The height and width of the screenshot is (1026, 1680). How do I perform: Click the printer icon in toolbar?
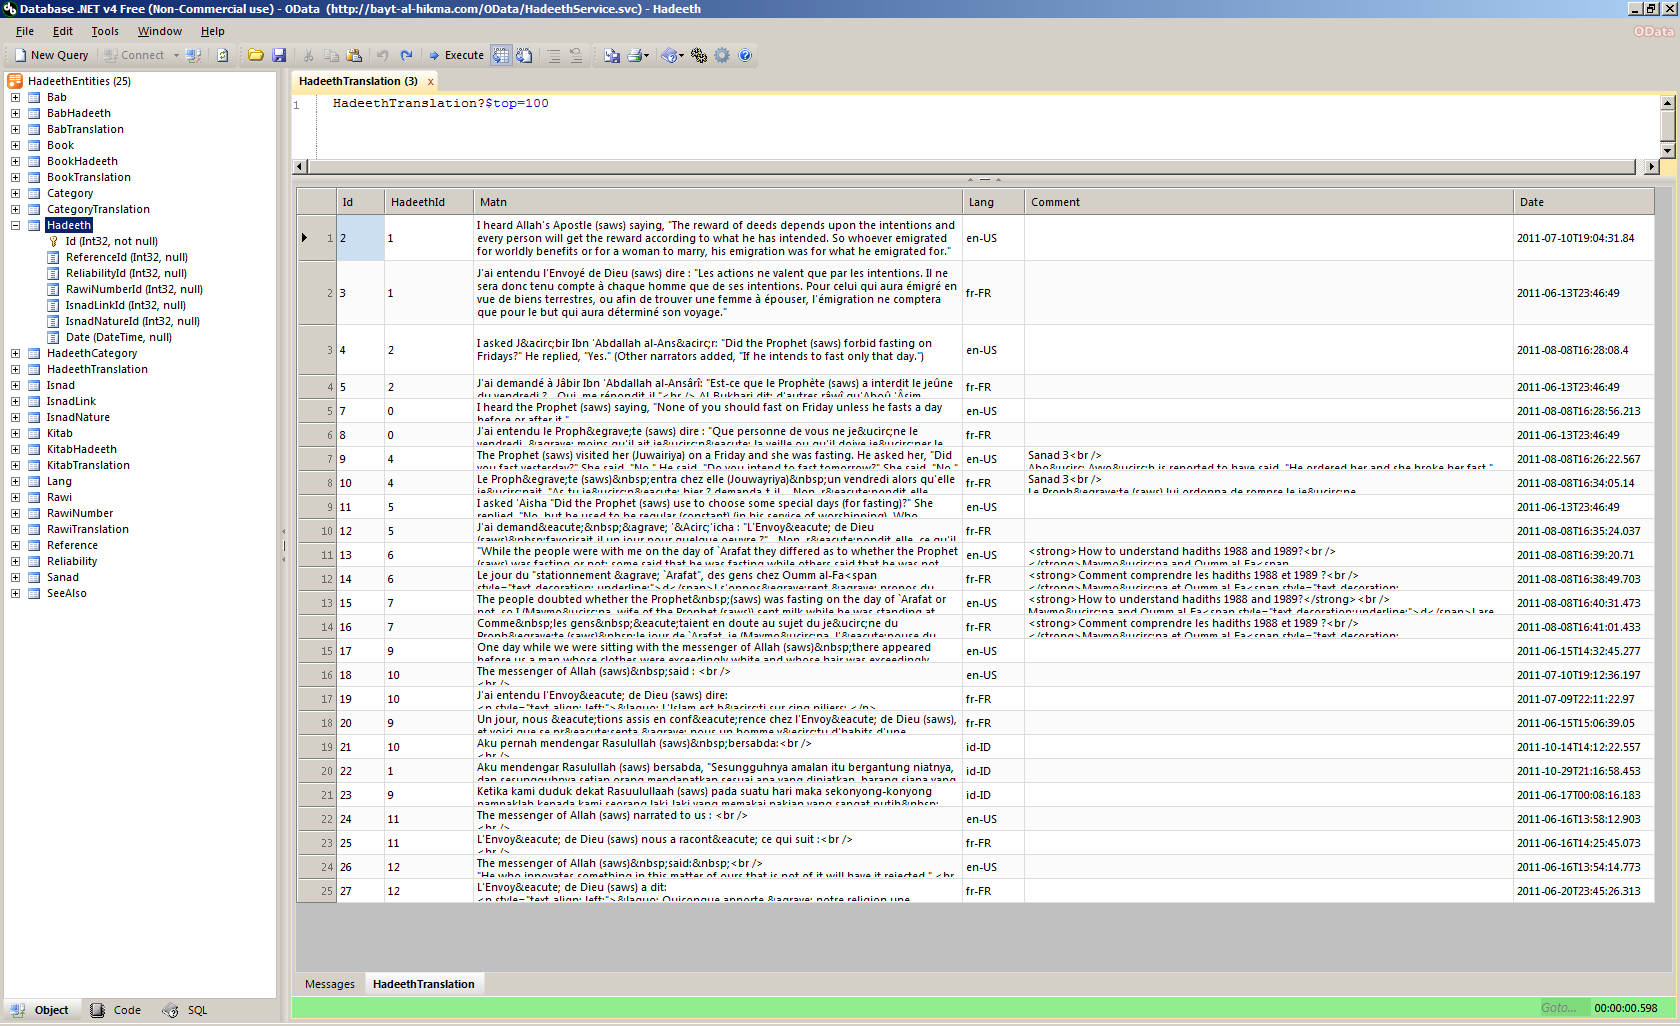point(634,56)
